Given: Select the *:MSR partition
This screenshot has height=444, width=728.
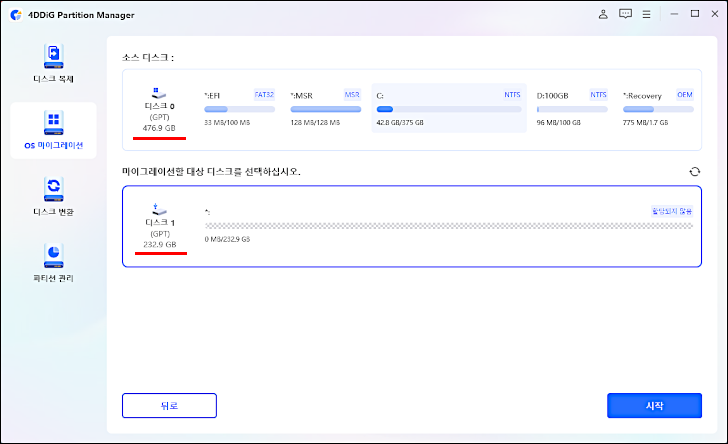Looking at the screenshot, I should (325, 108).
